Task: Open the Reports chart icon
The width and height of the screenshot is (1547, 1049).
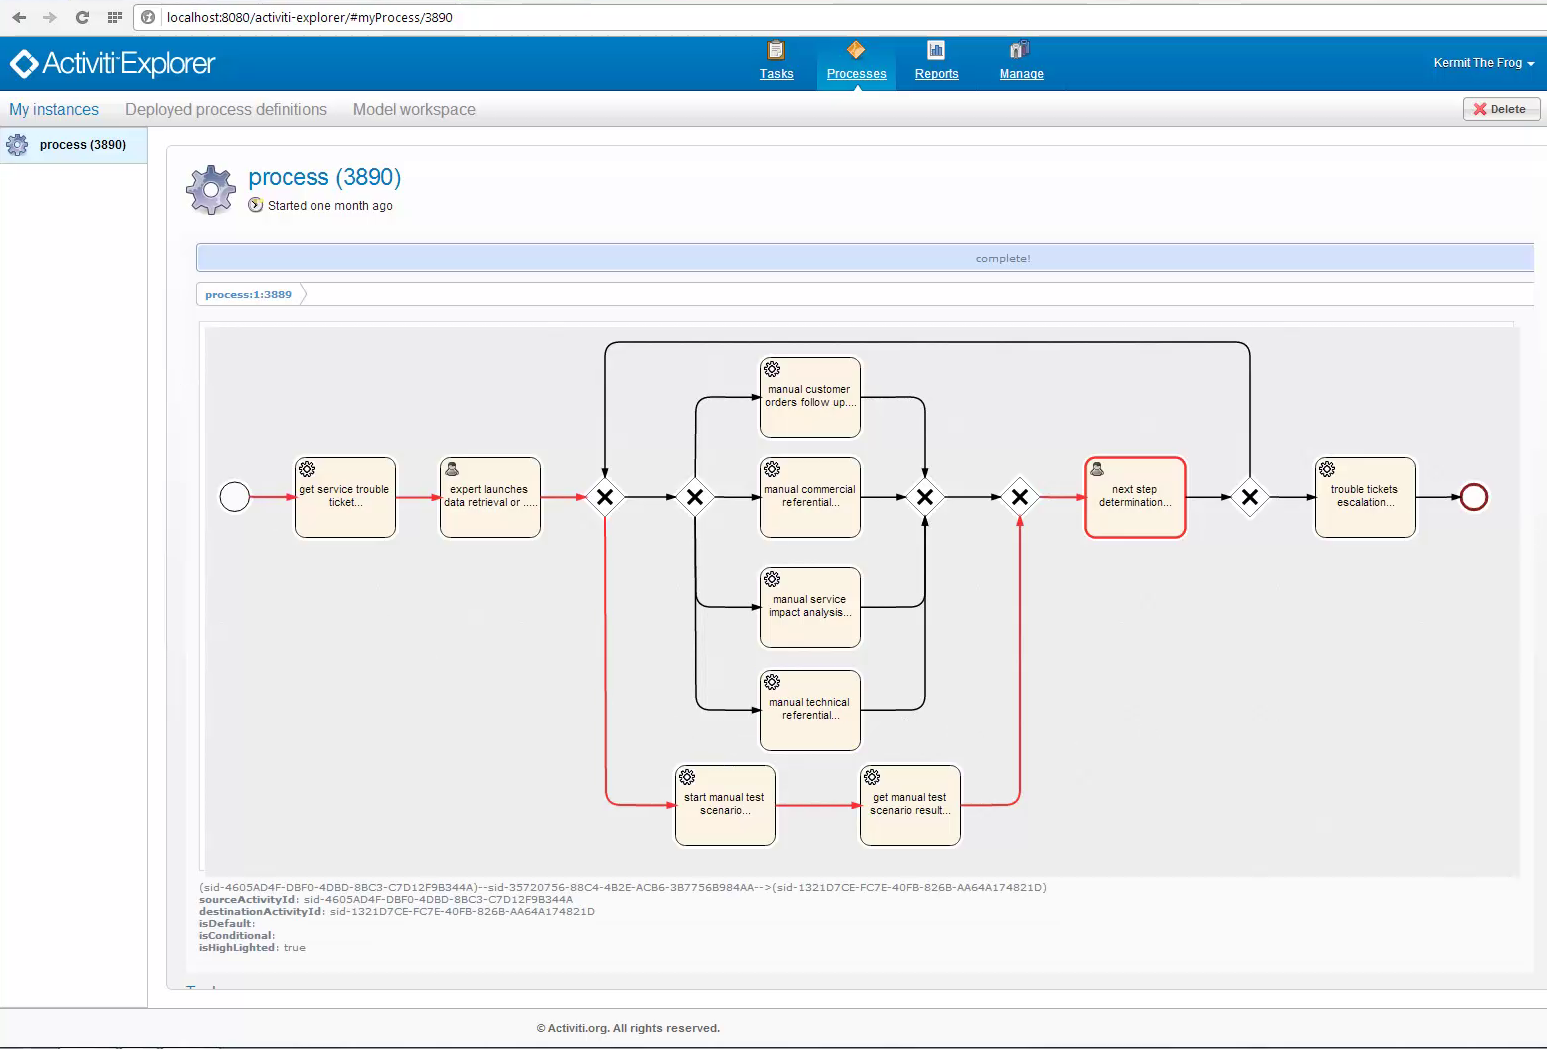Action: tap(936, 50)
